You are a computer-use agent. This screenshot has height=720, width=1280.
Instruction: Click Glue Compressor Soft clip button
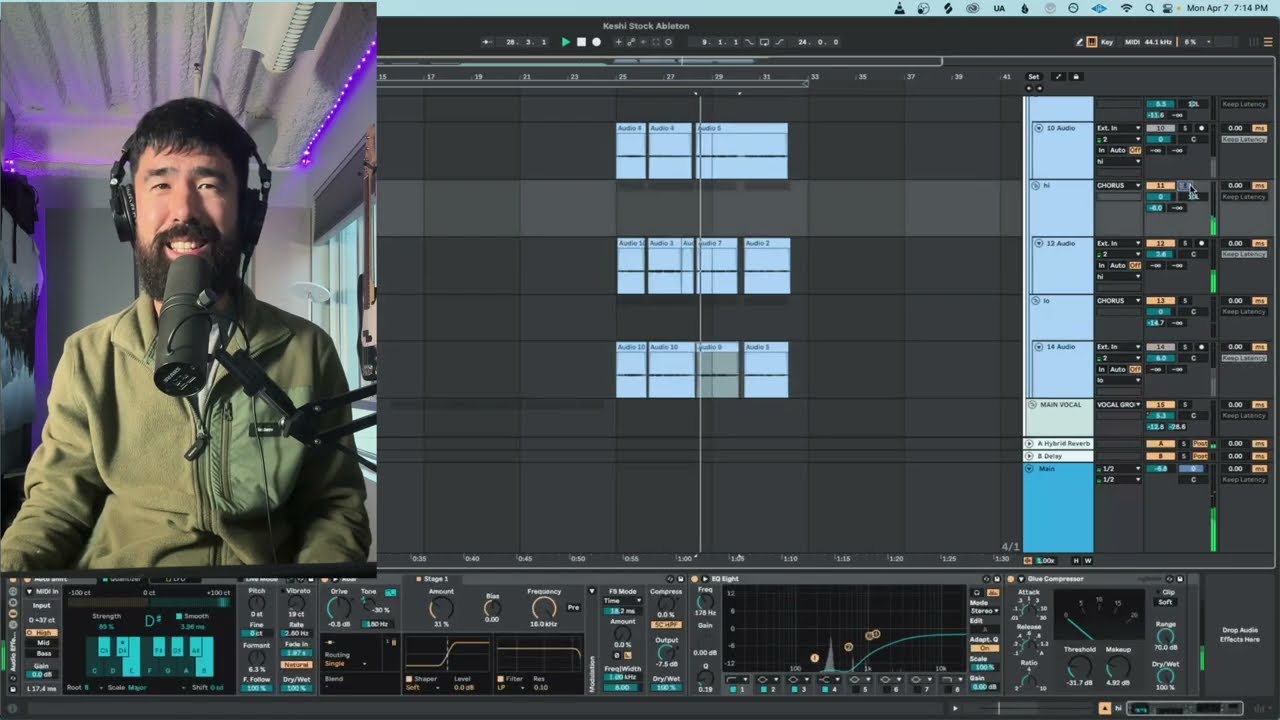click(x=1165, y=602)
